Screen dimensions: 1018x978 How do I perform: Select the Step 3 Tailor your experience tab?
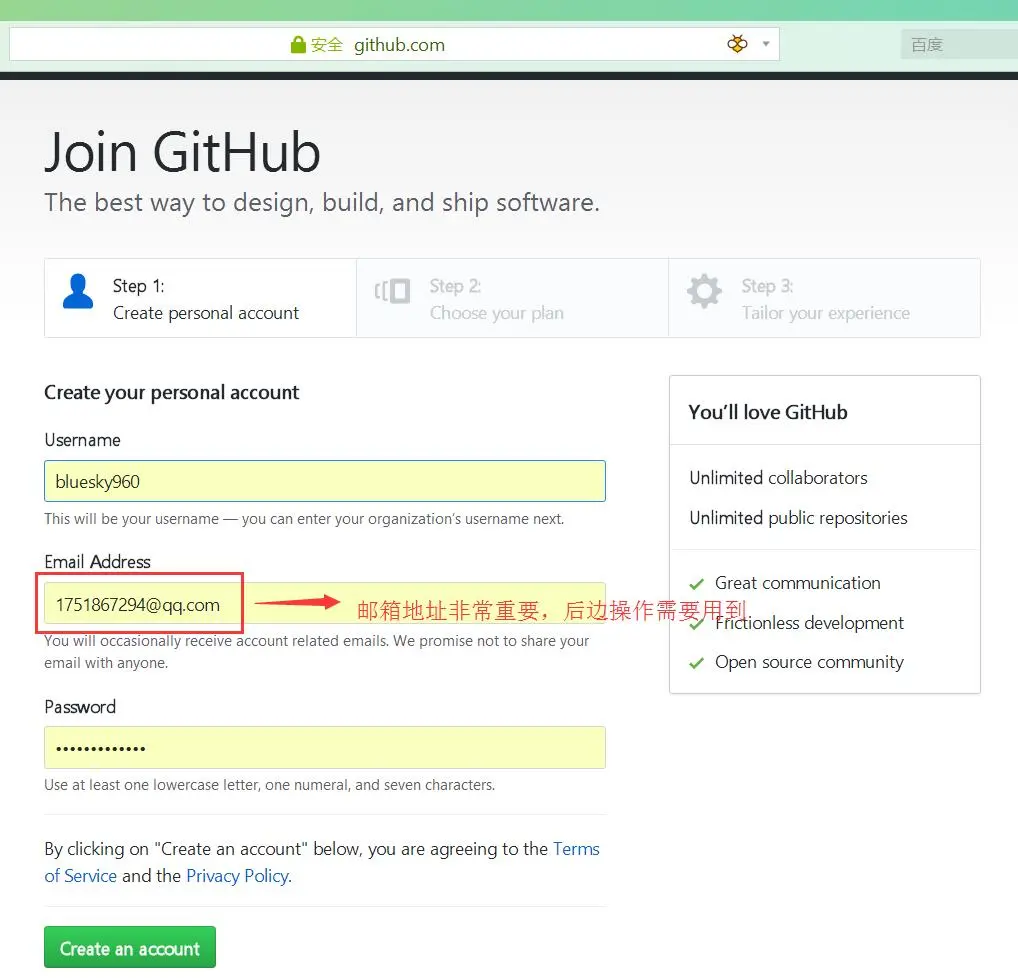[x=825, y=298]
